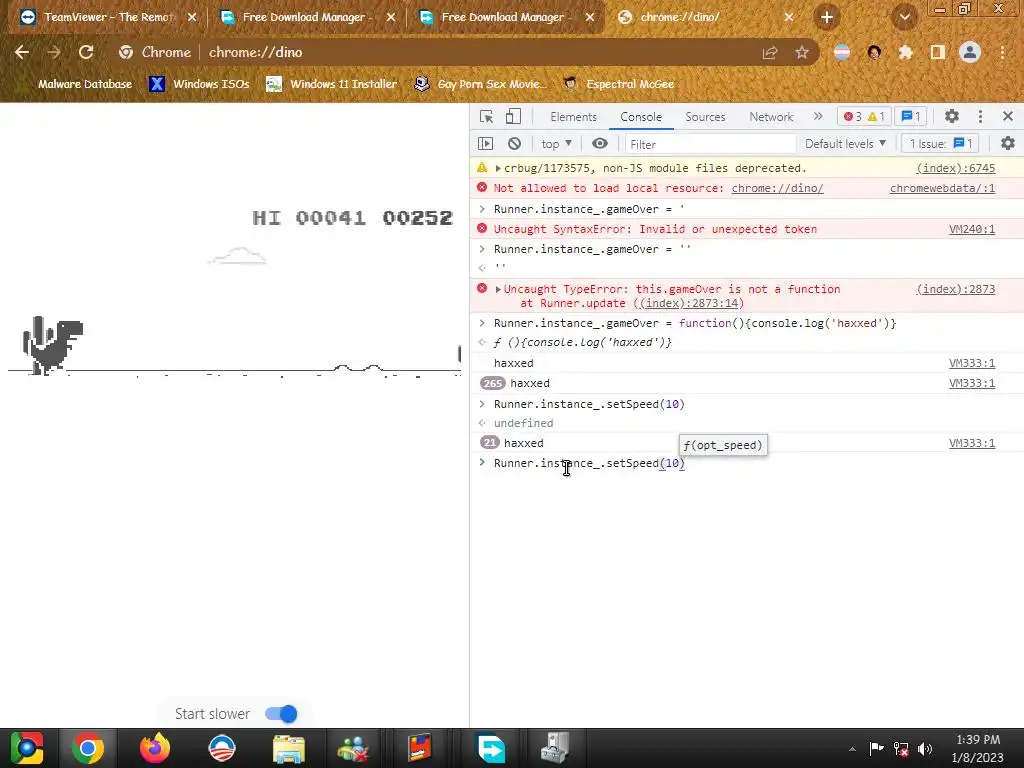Open the Malware Database bookmark
Image resolution: width=1024 pixels, height=768 pixels.
tap(76, 84)
